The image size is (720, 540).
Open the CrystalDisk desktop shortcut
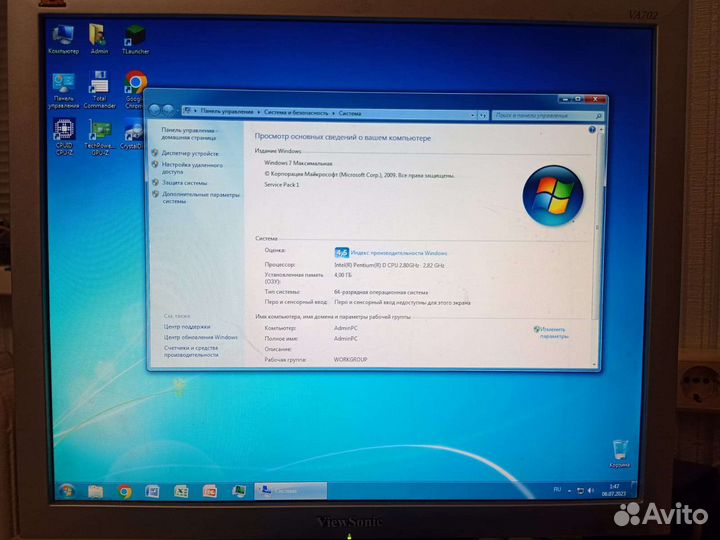[x=132, y=135]
